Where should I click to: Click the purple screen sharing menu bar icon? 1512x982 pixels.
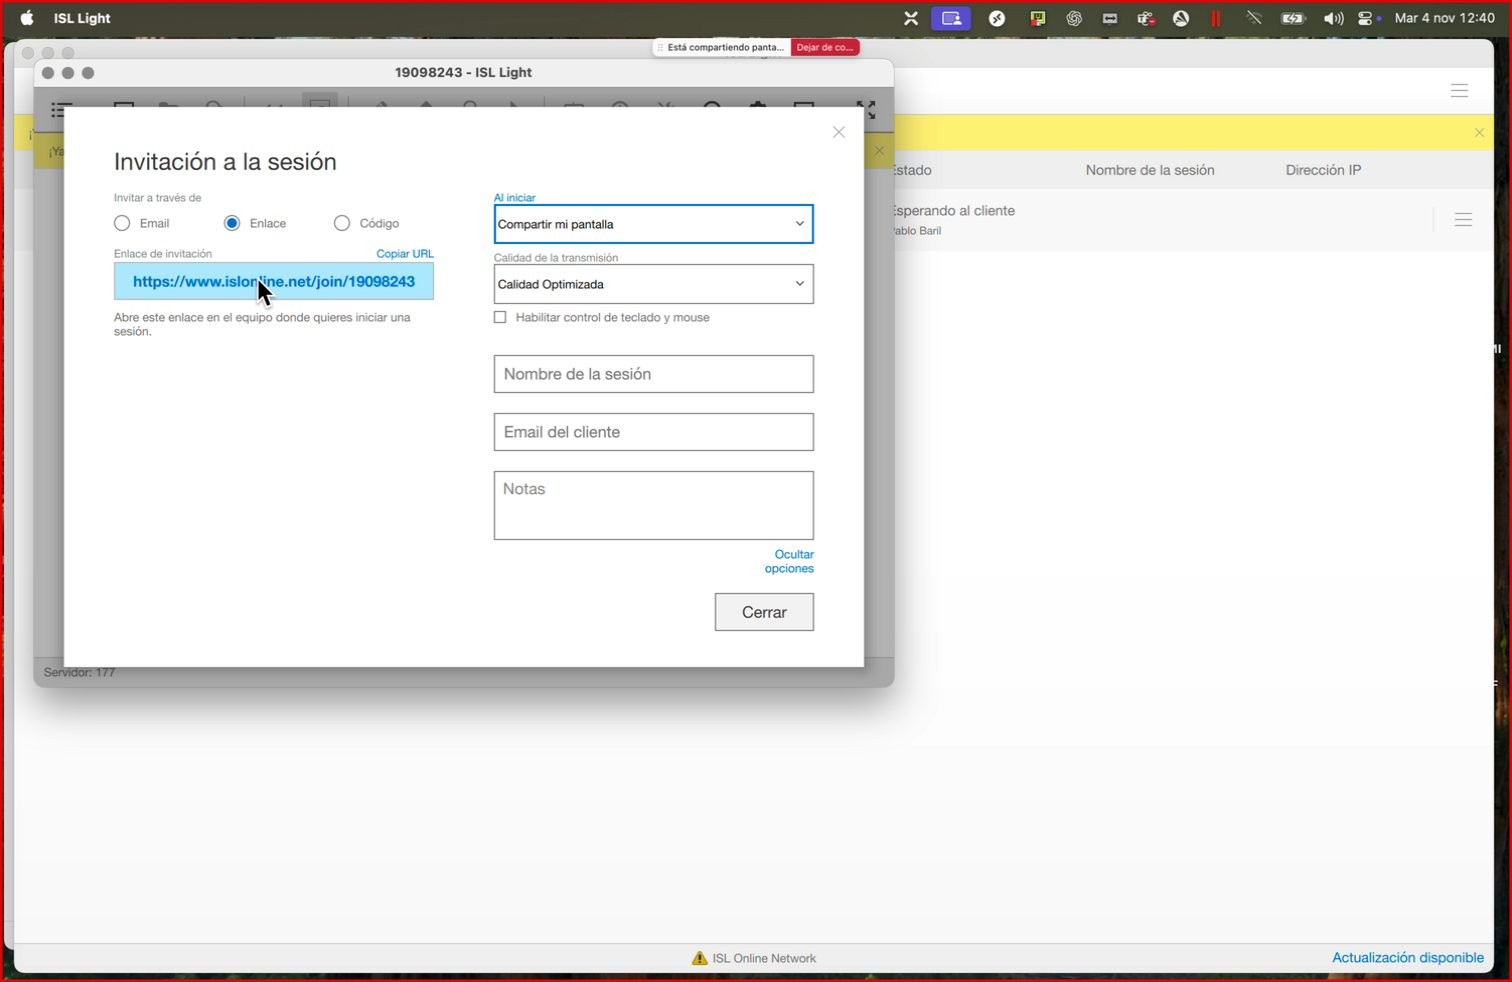(x=951, y=18)
